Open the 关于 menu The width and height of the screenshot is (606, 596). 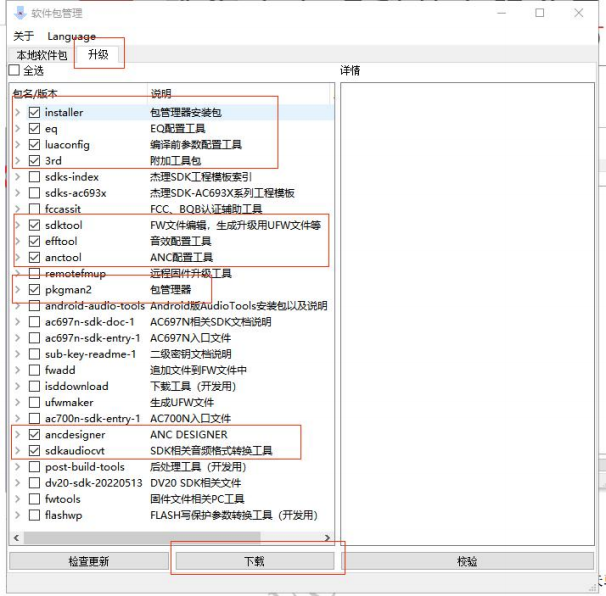click(x=24, y=36)
